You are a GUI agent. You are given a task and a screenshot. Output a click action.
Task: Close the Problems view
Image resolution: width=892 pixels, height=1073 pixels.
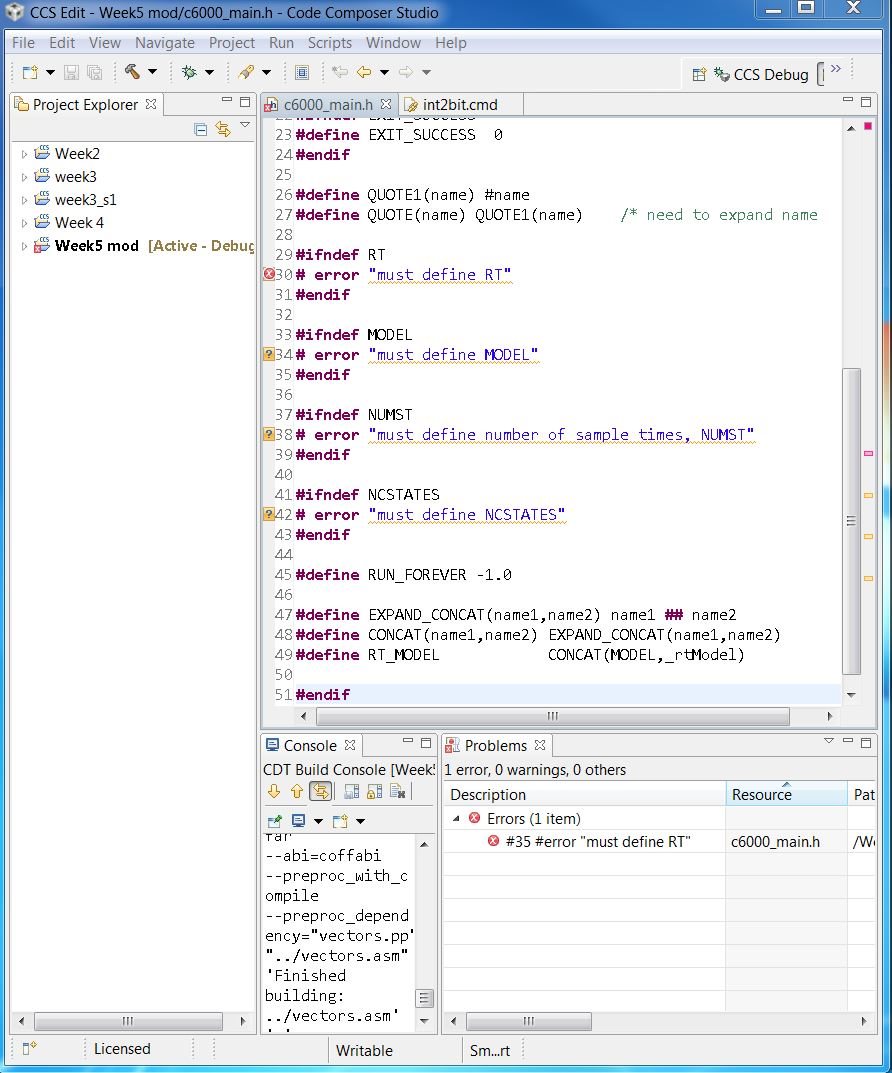540,745
